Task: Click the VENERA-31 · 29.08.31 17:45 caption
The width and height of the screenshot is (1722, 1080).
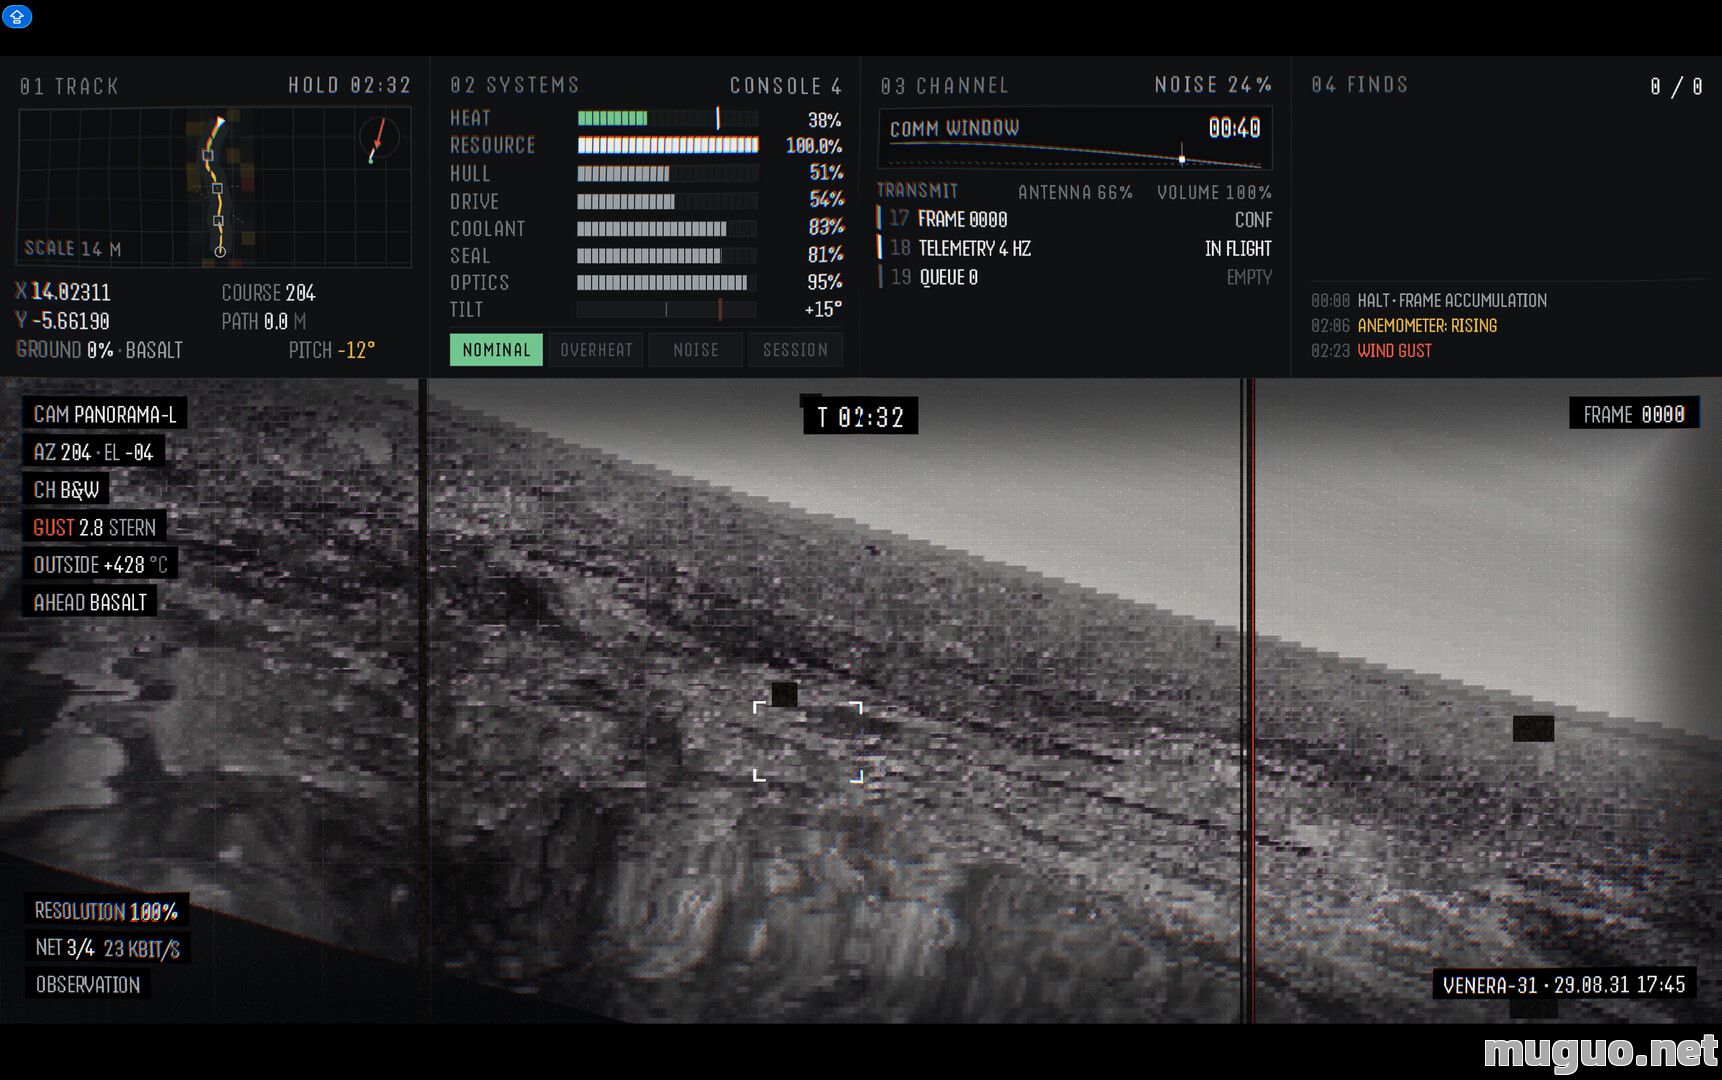Action: (x=1564, y=985)
